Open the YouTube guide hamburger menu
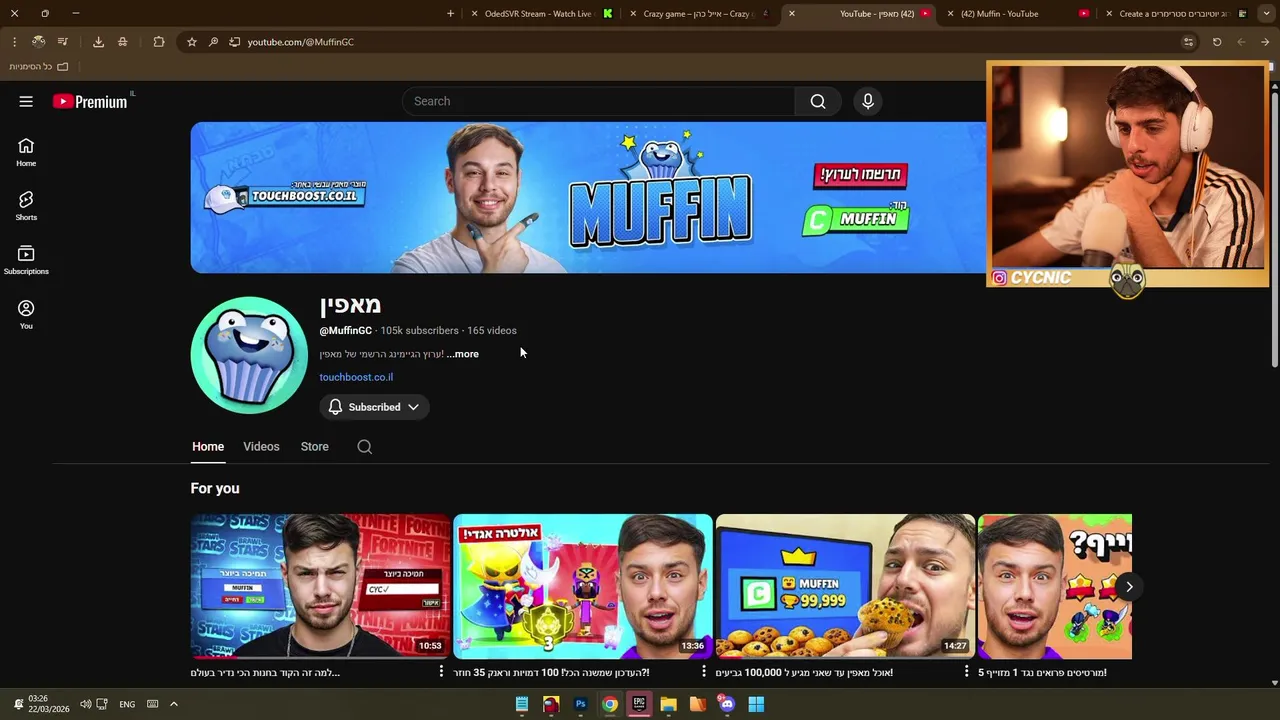 tap(26, 101)
